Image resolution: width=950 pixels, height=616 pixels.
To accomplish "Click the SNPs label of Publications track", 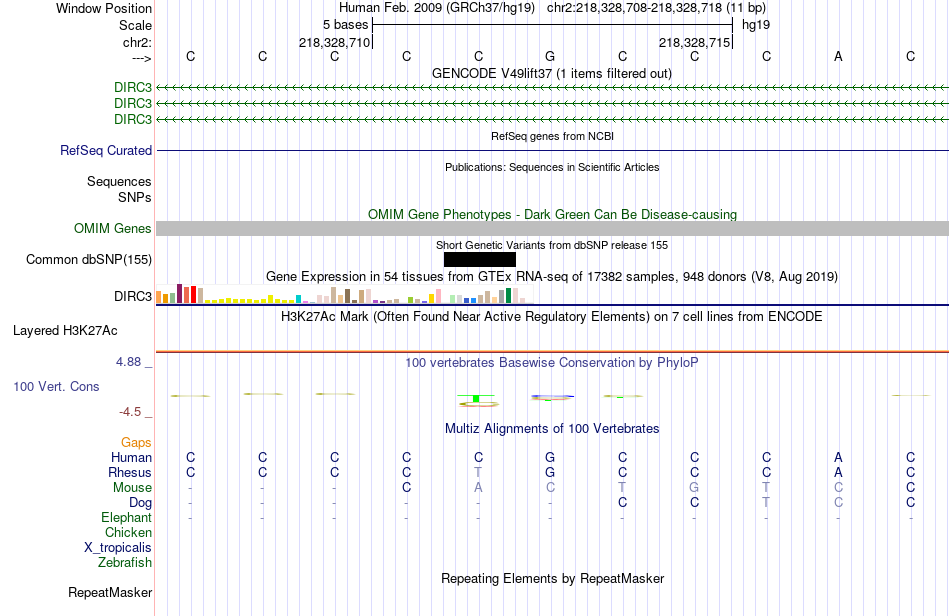I will pos(135,197).
